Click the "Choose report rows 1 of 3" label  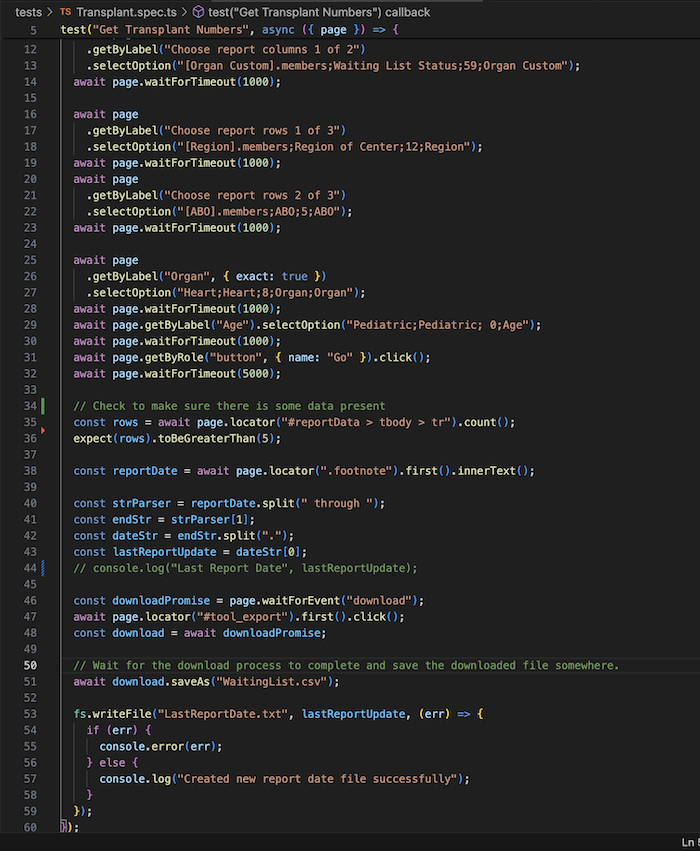[x=252, y=131]
